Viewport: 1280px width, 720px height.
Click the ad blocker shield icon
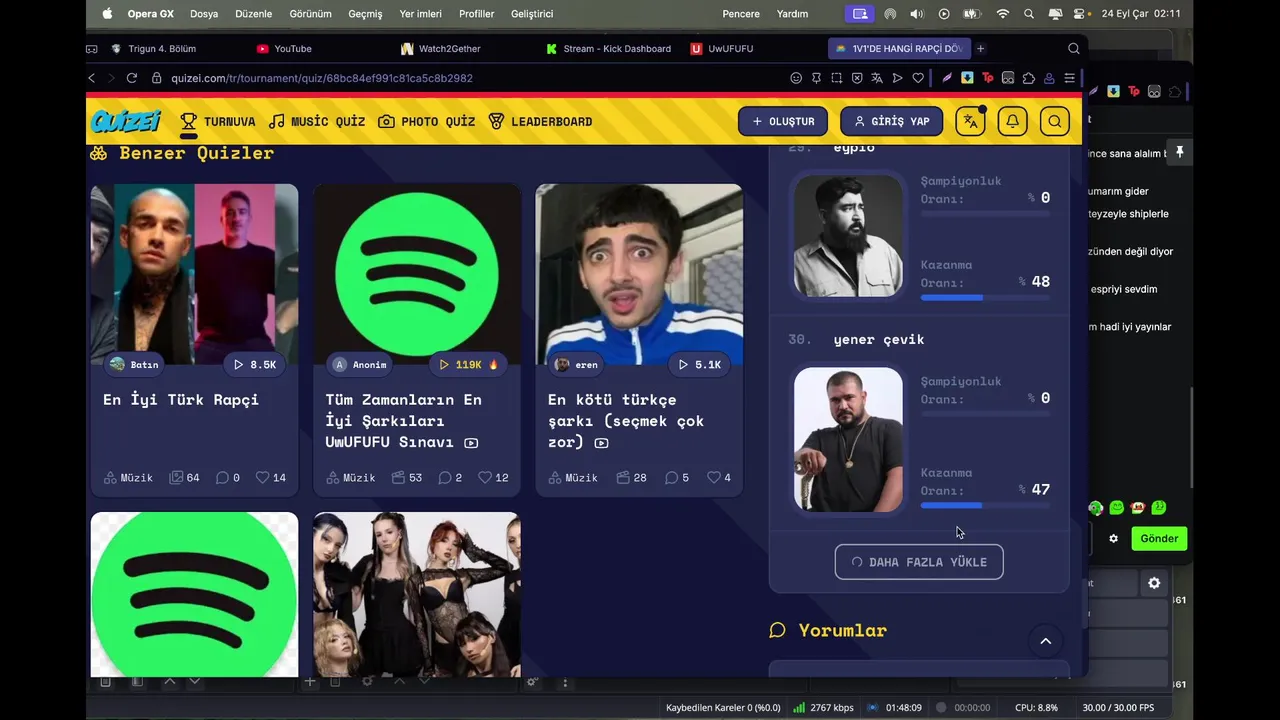click(857, 78)
